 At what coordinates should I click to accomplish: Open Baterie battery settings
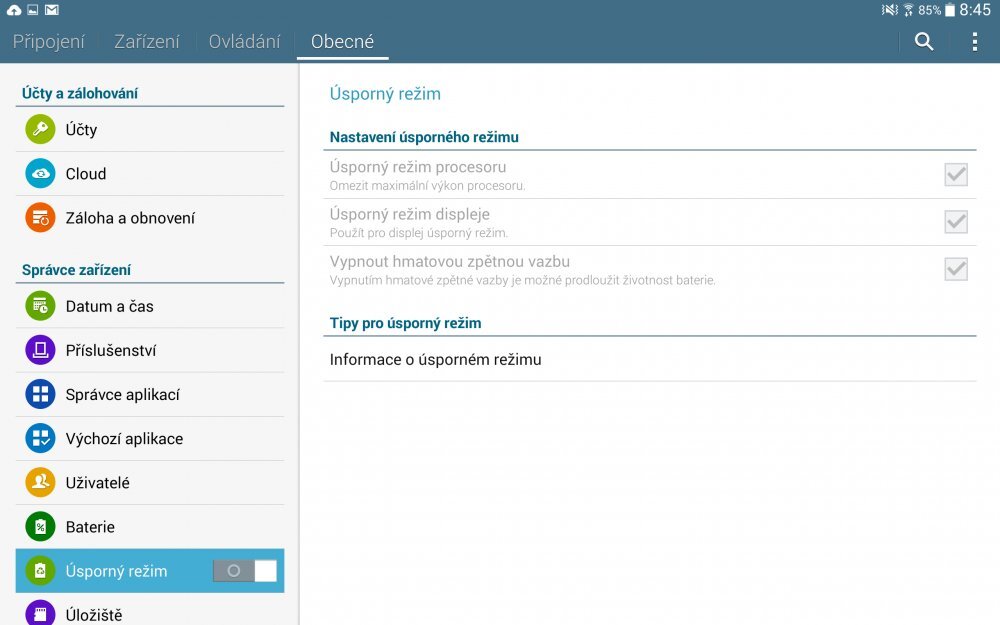(x=88, y=526)
